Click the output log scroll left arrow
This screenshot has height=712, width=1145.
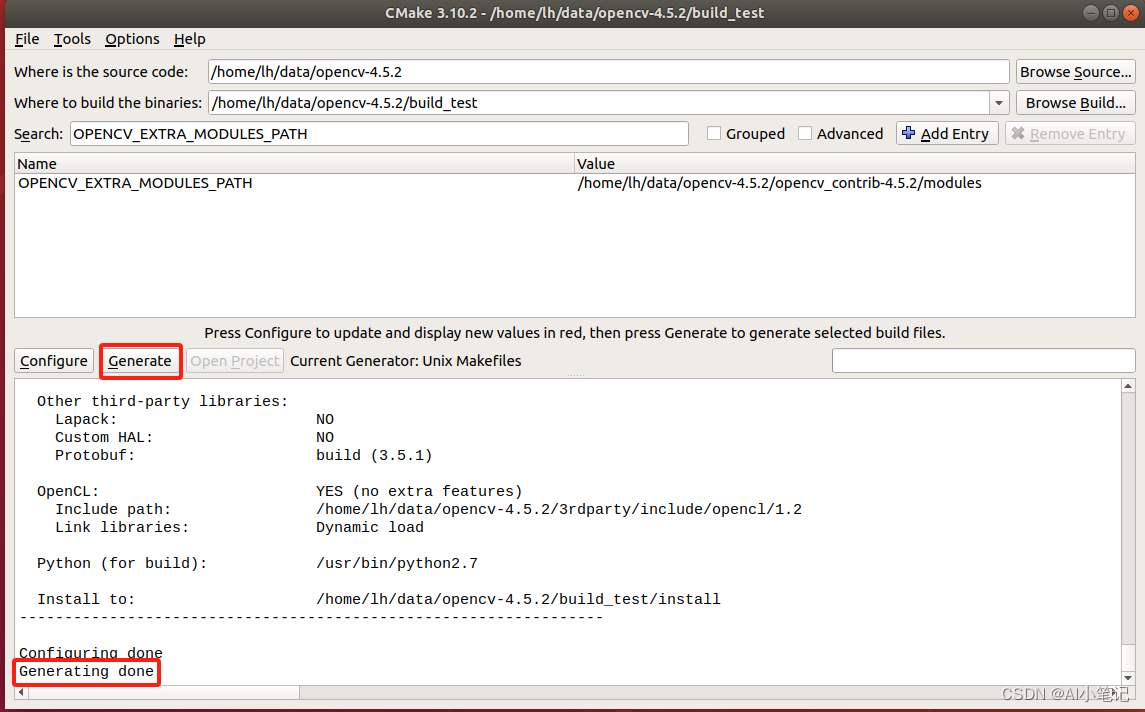click(x=21, y=692)
